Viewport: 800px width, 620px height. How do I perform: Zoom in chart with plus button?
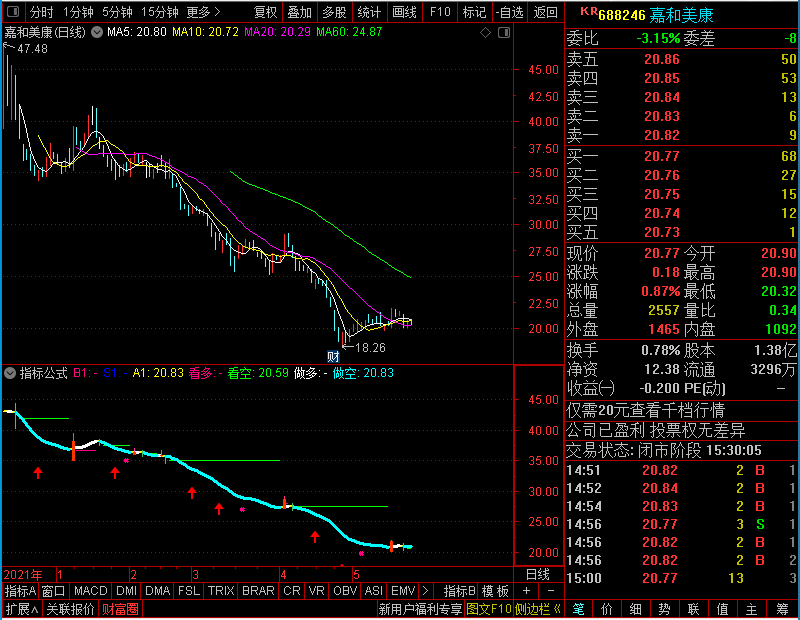coord(526,591)
